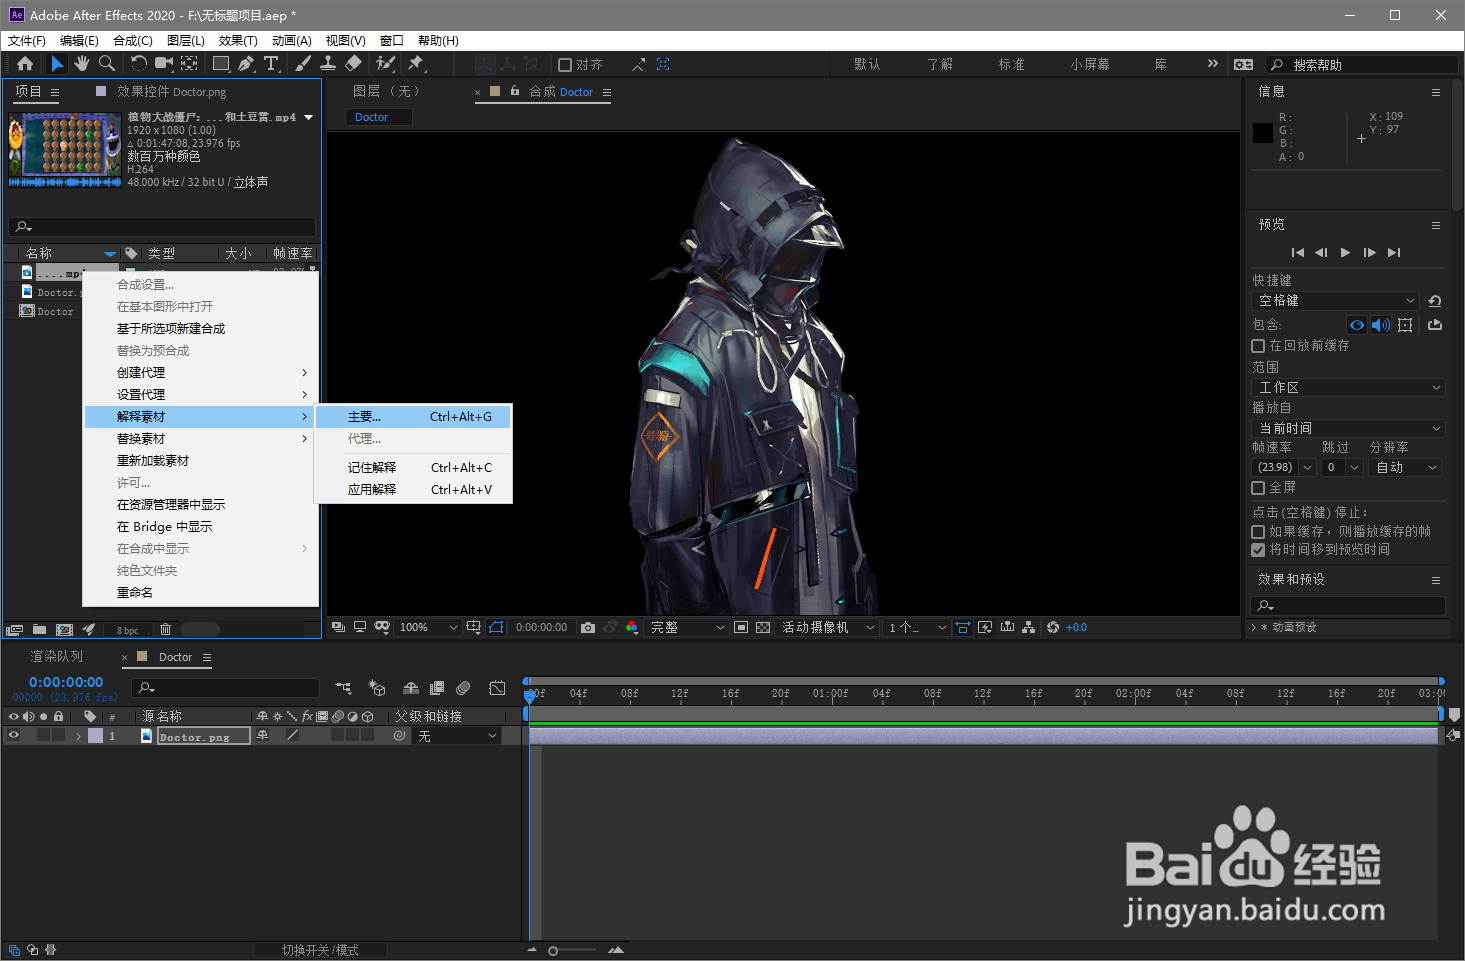This screenshot has height=961, width=1465.
Task: Open the preview resolution auto dropdown
Action: [1405, 468]
